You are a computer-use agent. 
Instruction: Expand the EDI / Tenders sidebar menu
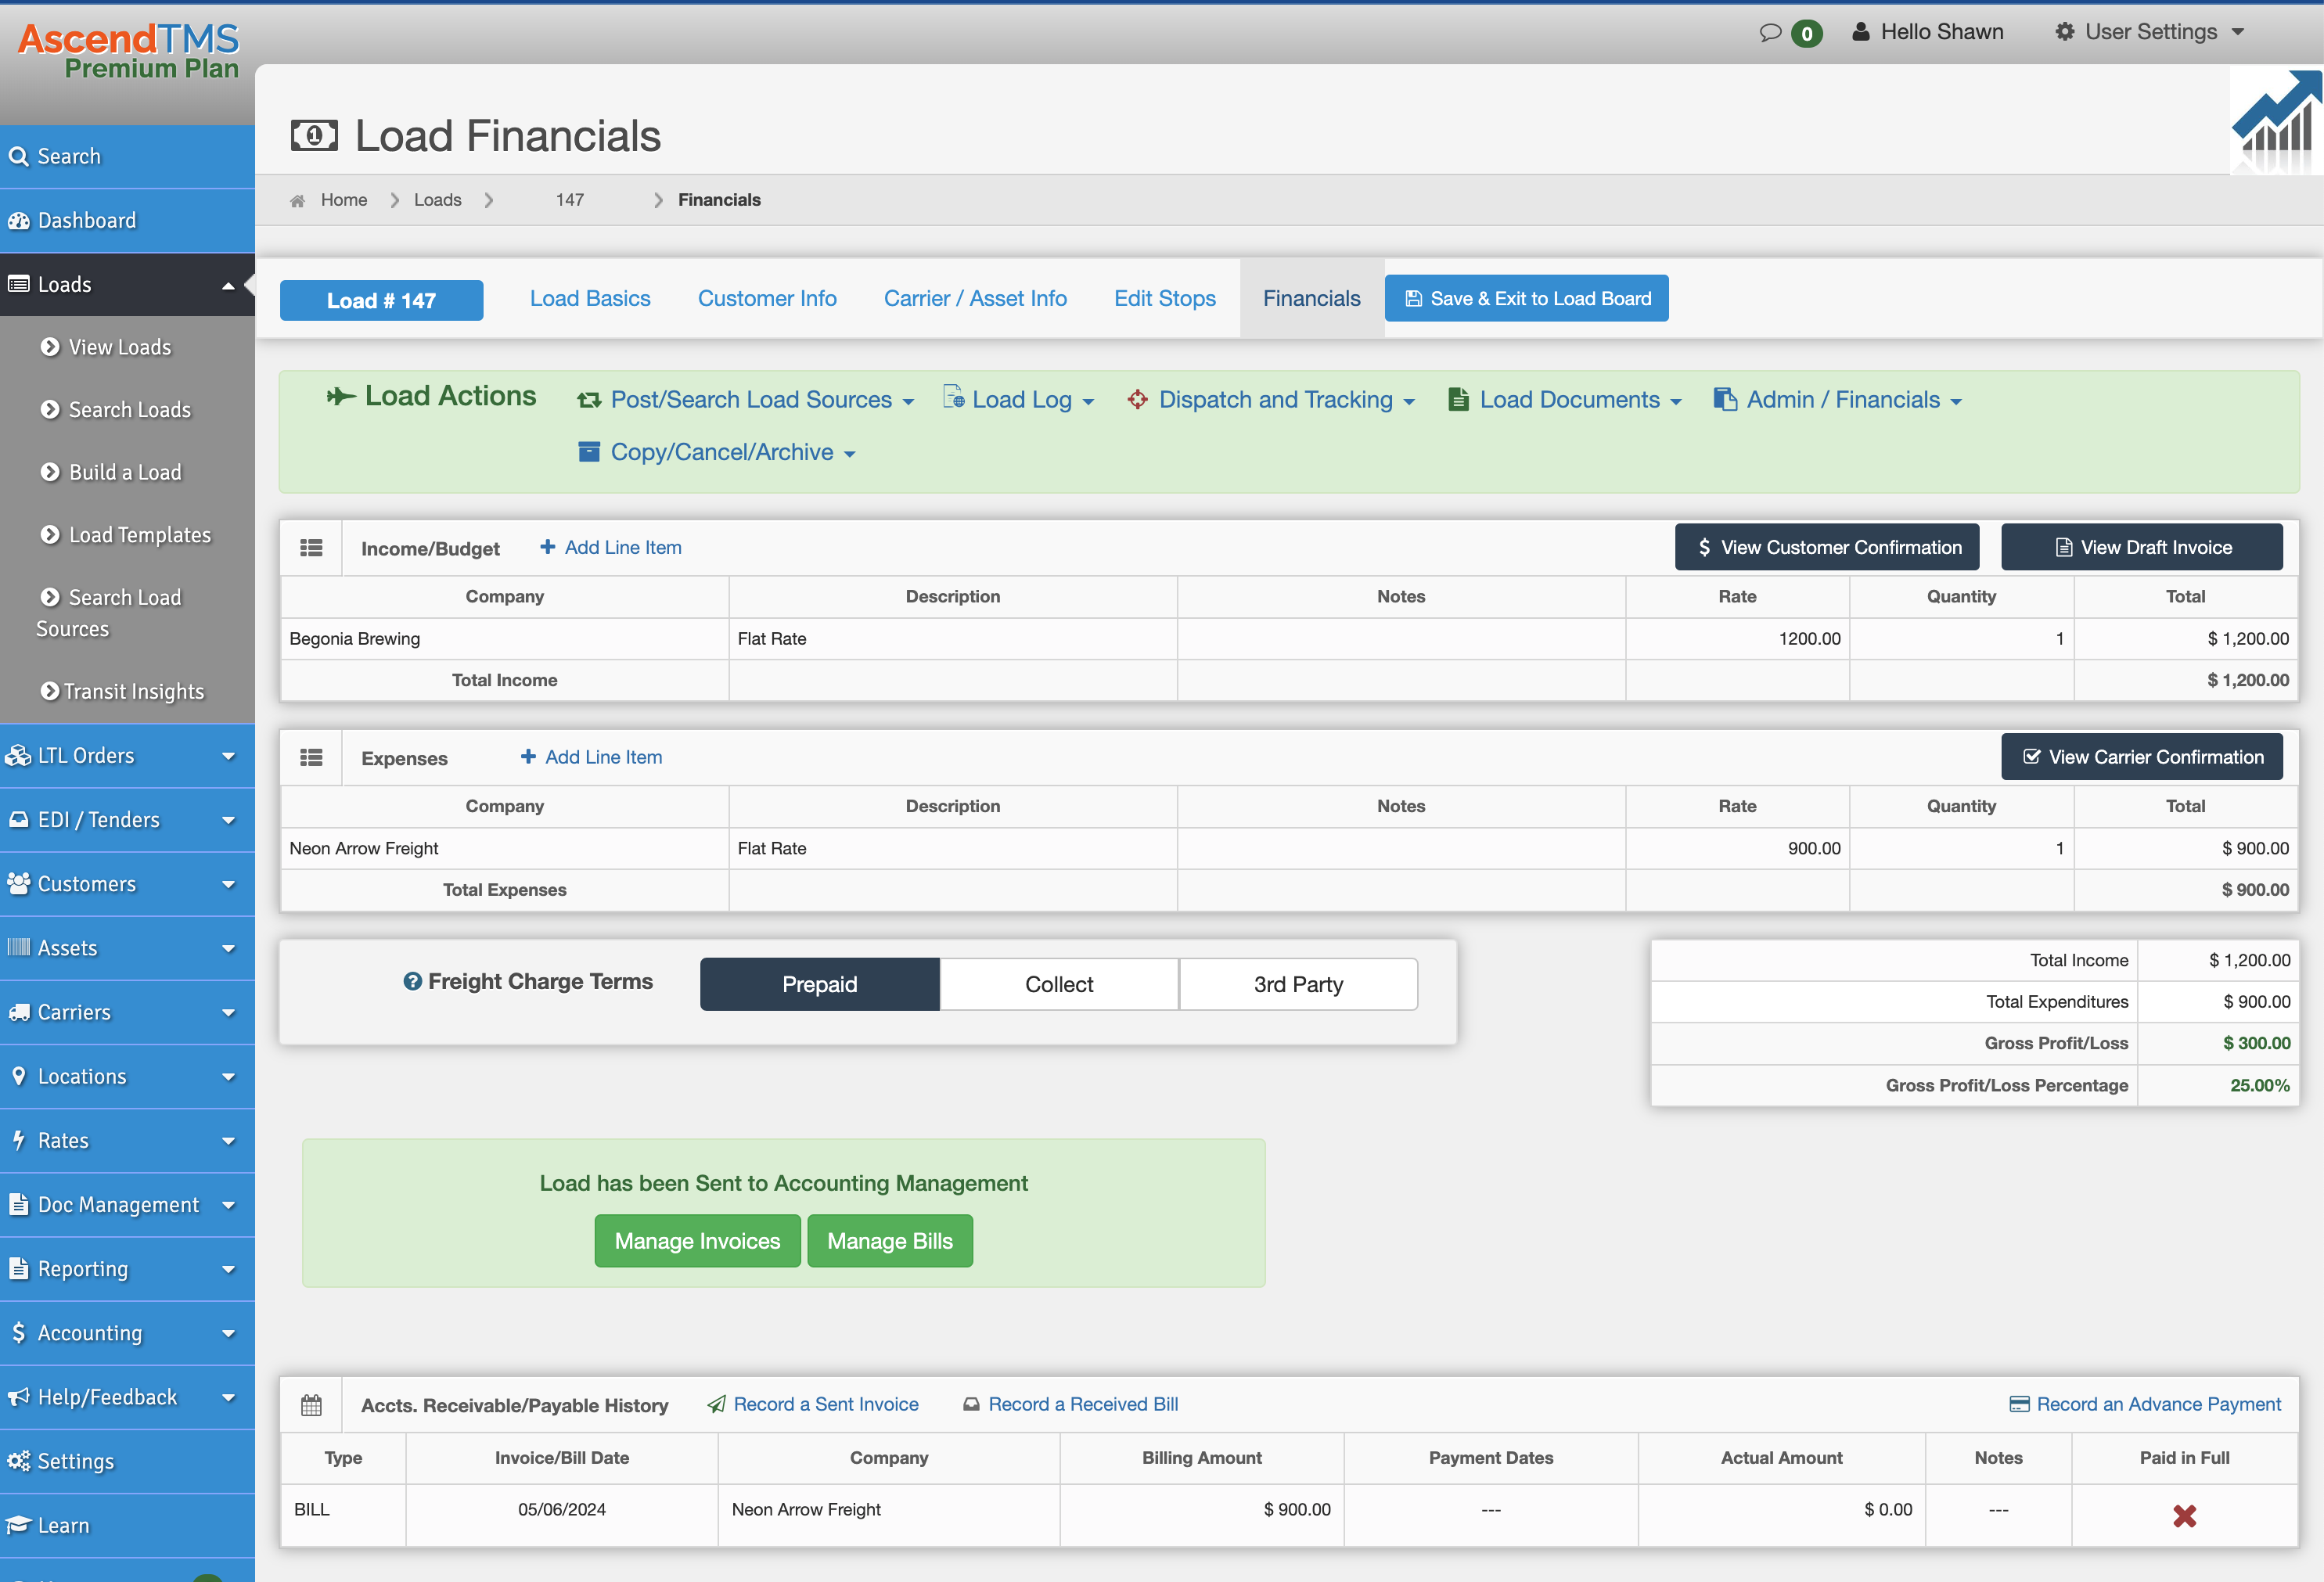coord(127,820)
